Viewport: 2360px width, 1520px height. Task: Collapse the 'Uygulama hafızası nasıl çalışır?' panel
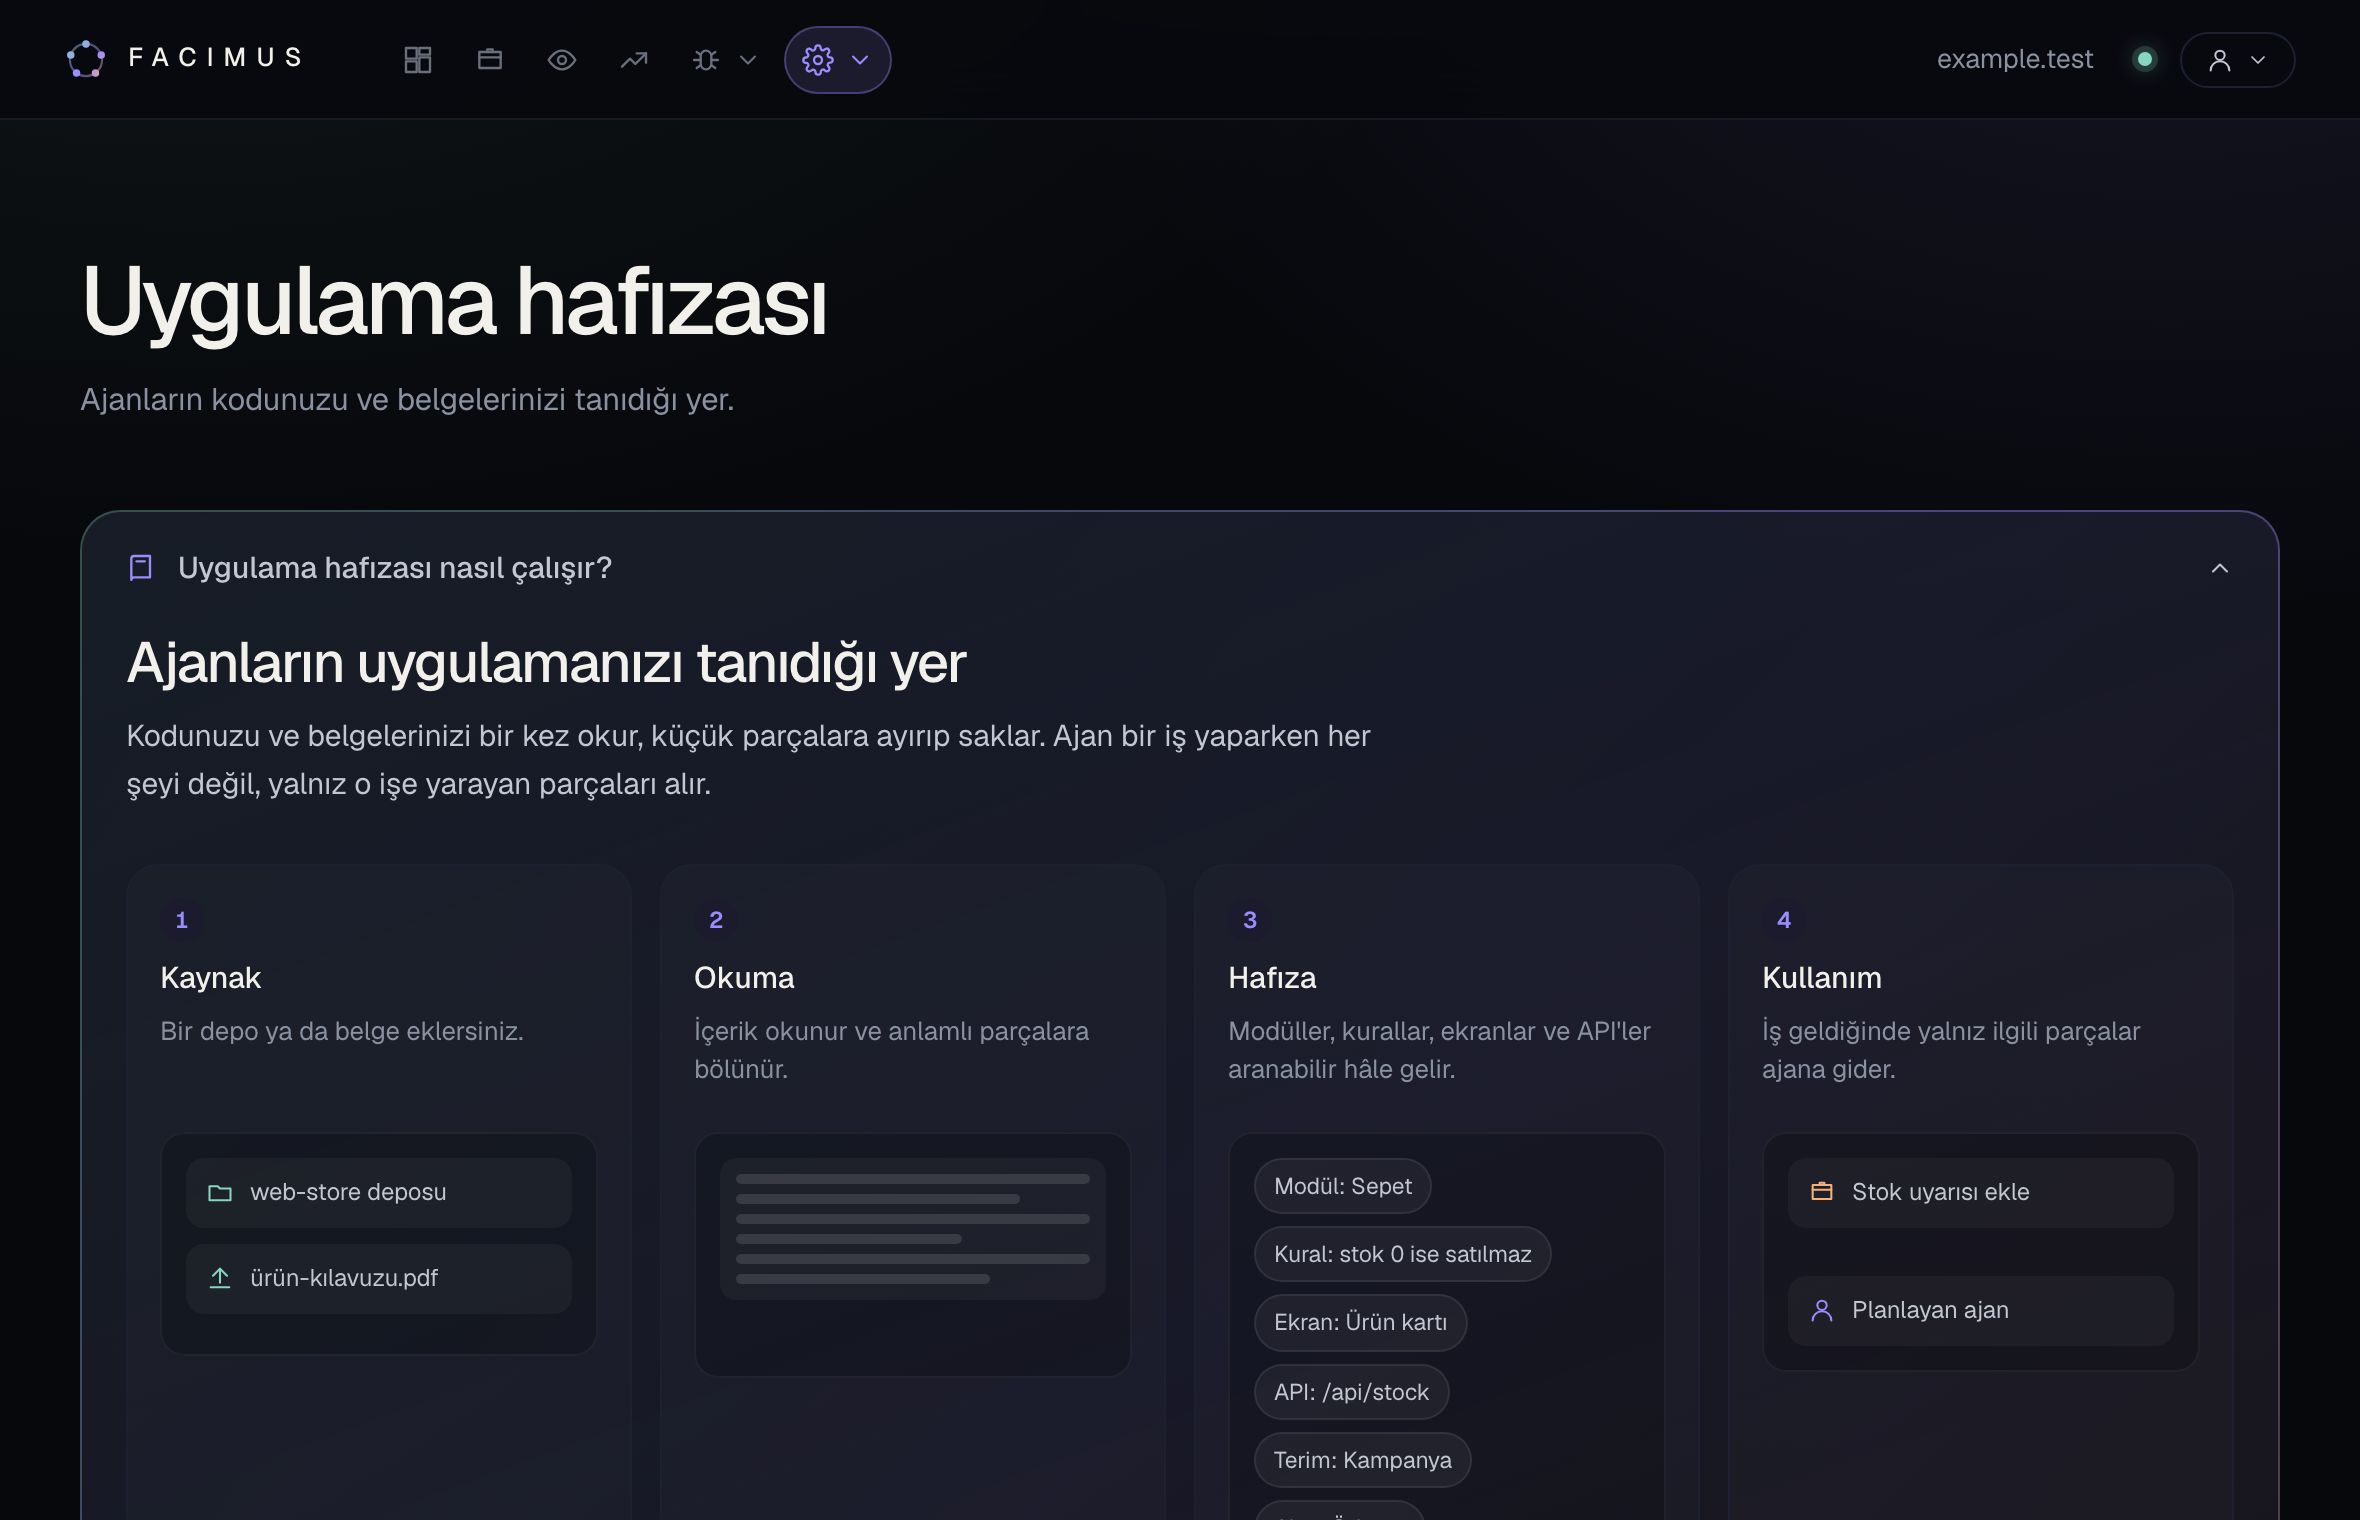tap(2220, 568)
